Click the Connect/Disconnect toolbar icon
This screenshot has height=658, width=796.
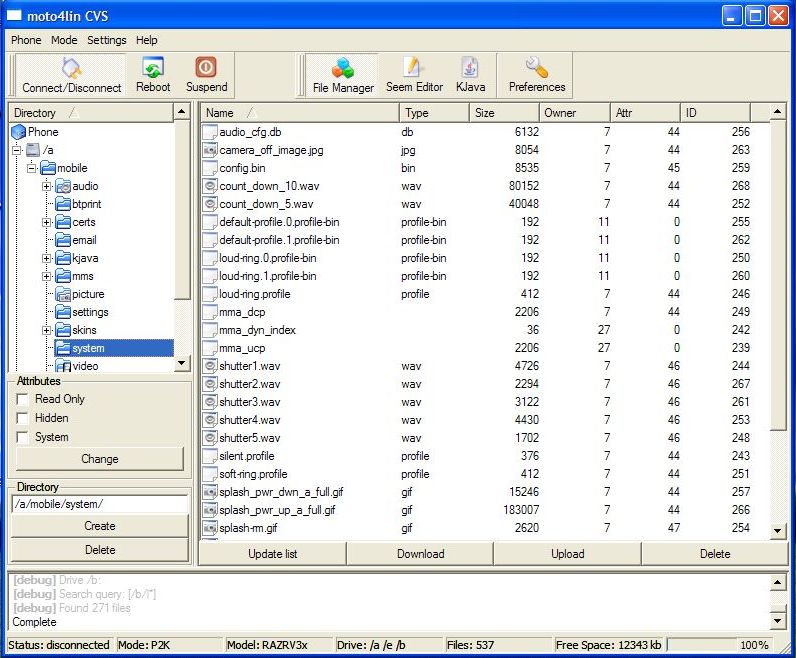[71, 68]
